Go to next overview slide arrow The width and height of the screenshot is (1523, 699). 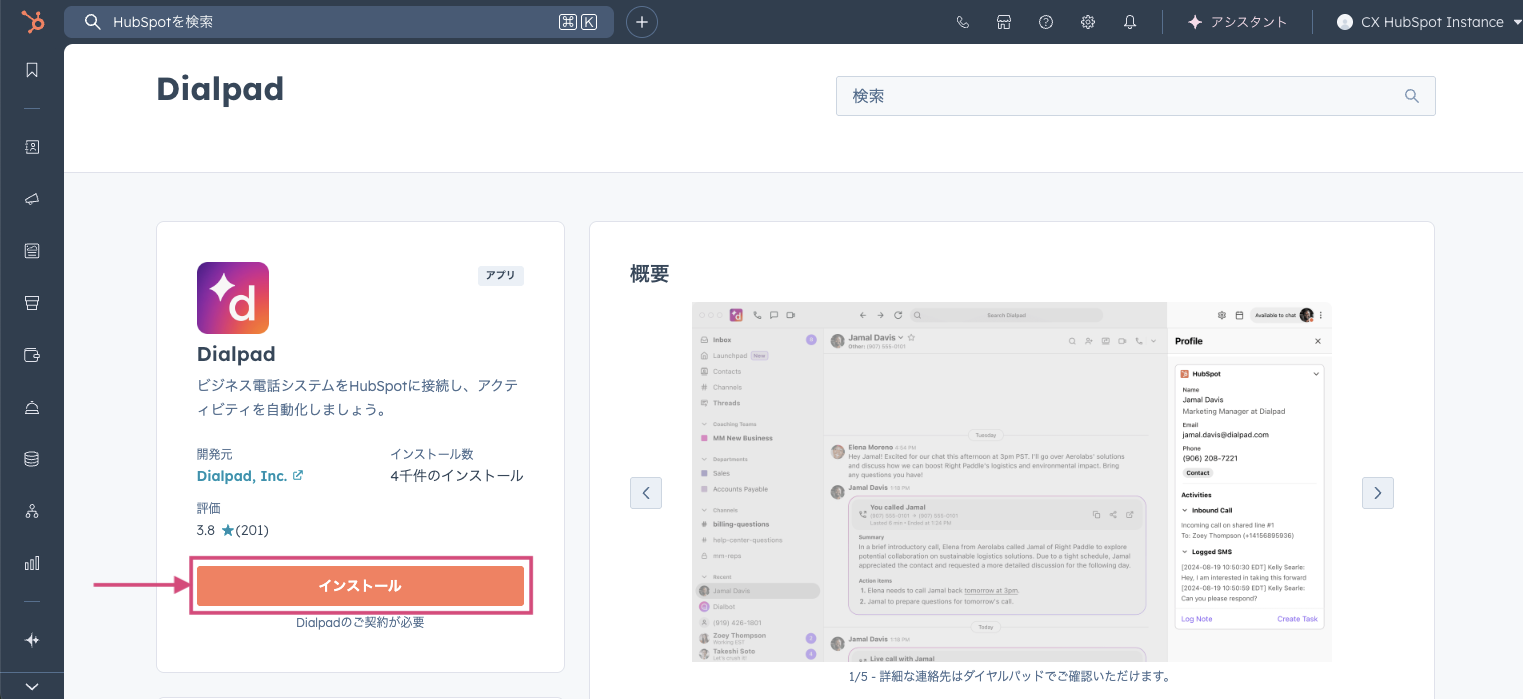(x=1377, y=492)
